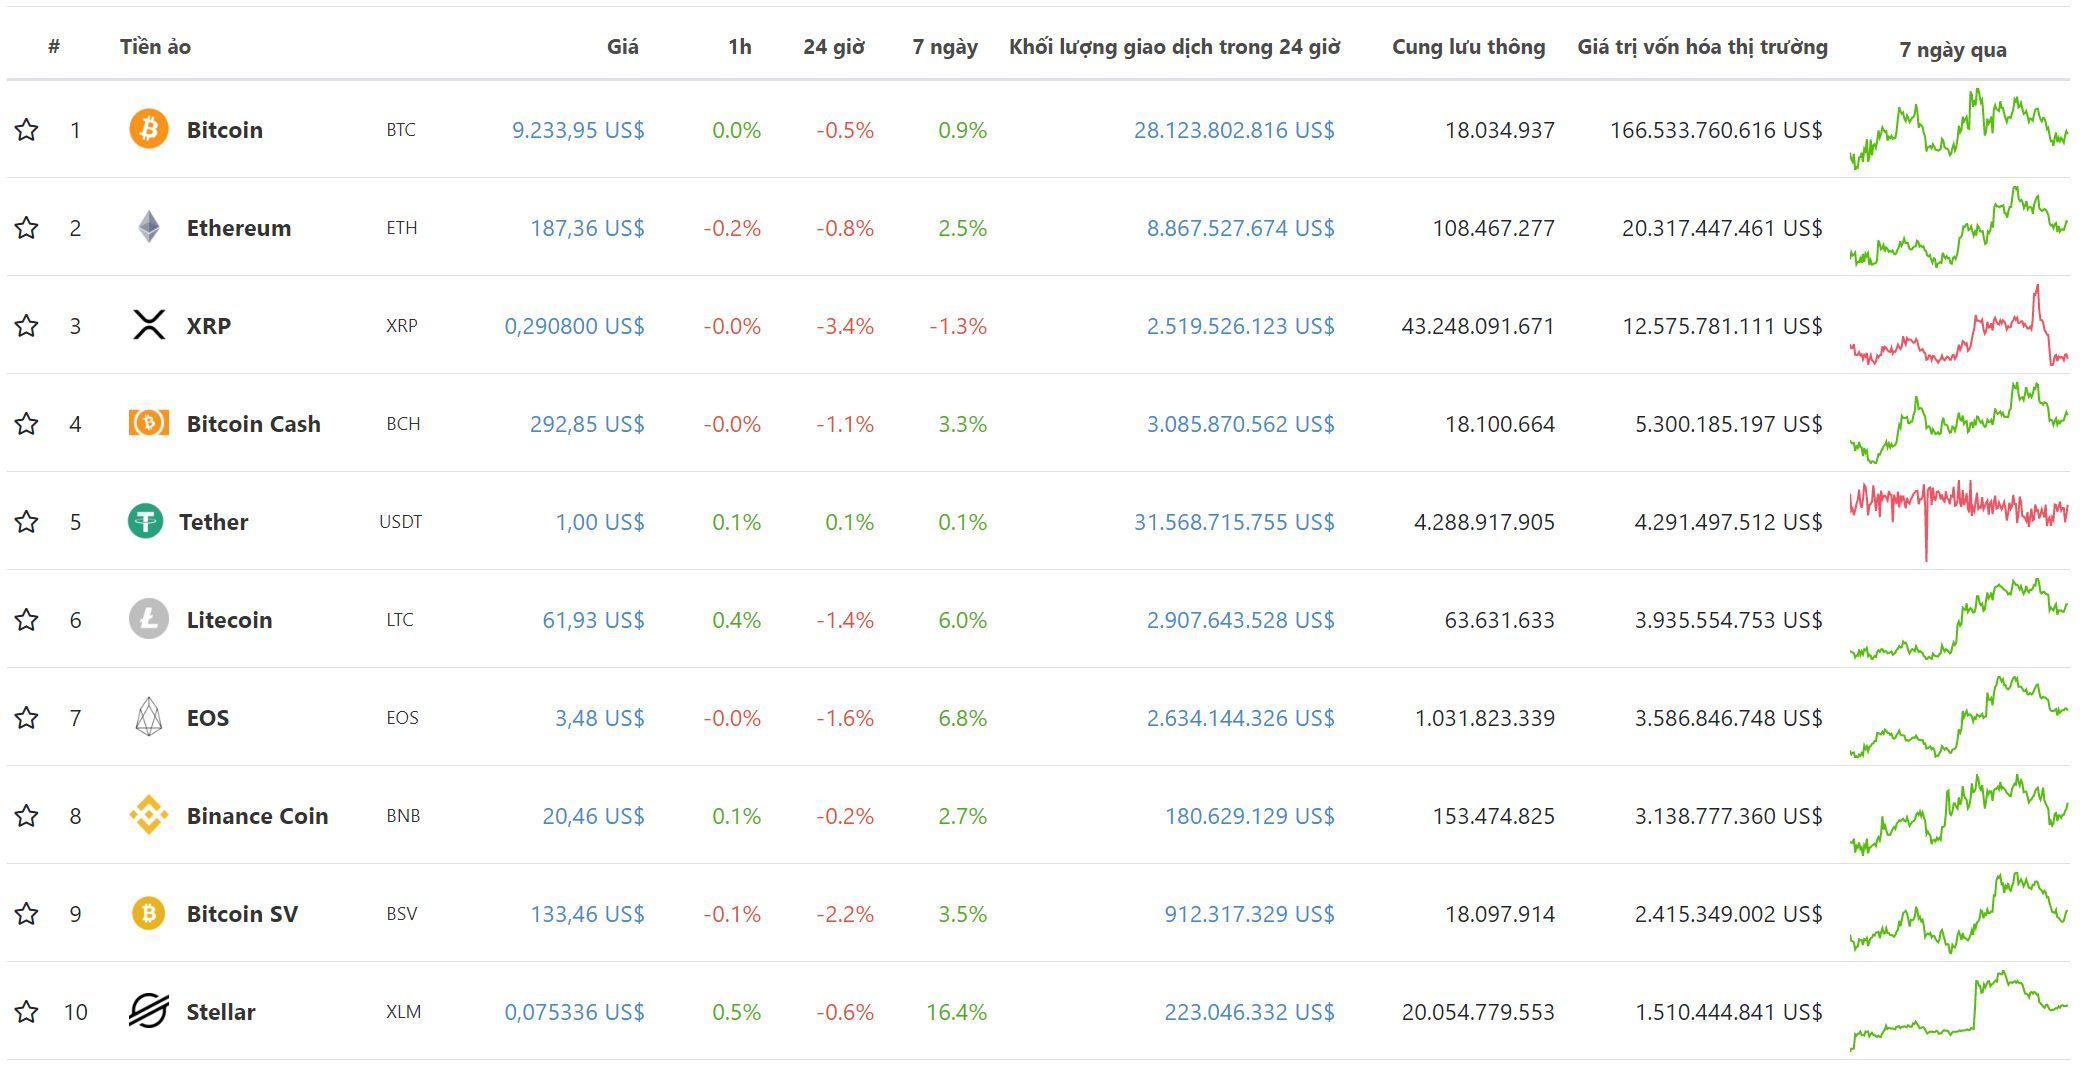
Task: Mark Stellar as favorite star
Action: coord(27,1011)
